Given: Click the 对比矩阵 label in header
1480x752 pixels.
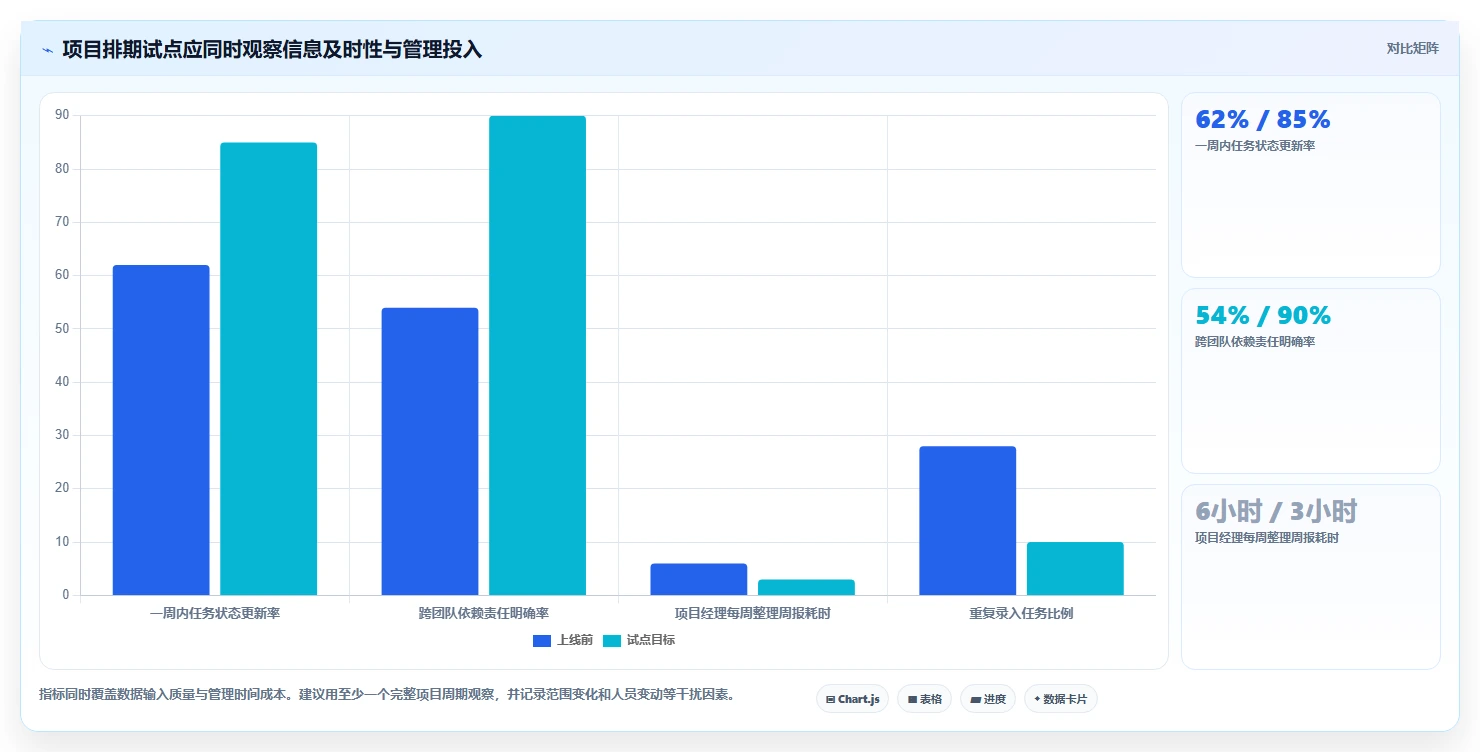Looking at the screenshot, I should [1412, 49].
